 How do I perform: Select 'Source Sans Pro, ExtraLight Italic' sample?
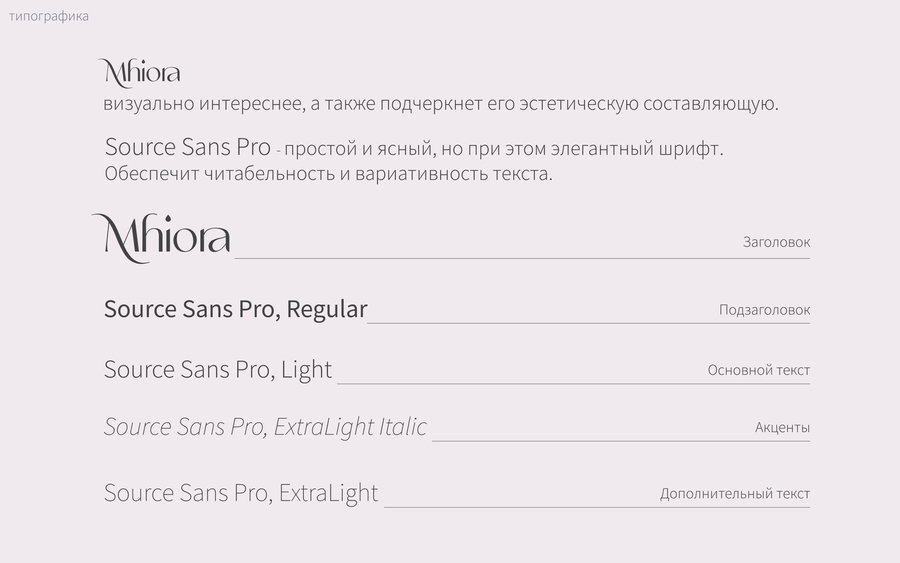265,427
